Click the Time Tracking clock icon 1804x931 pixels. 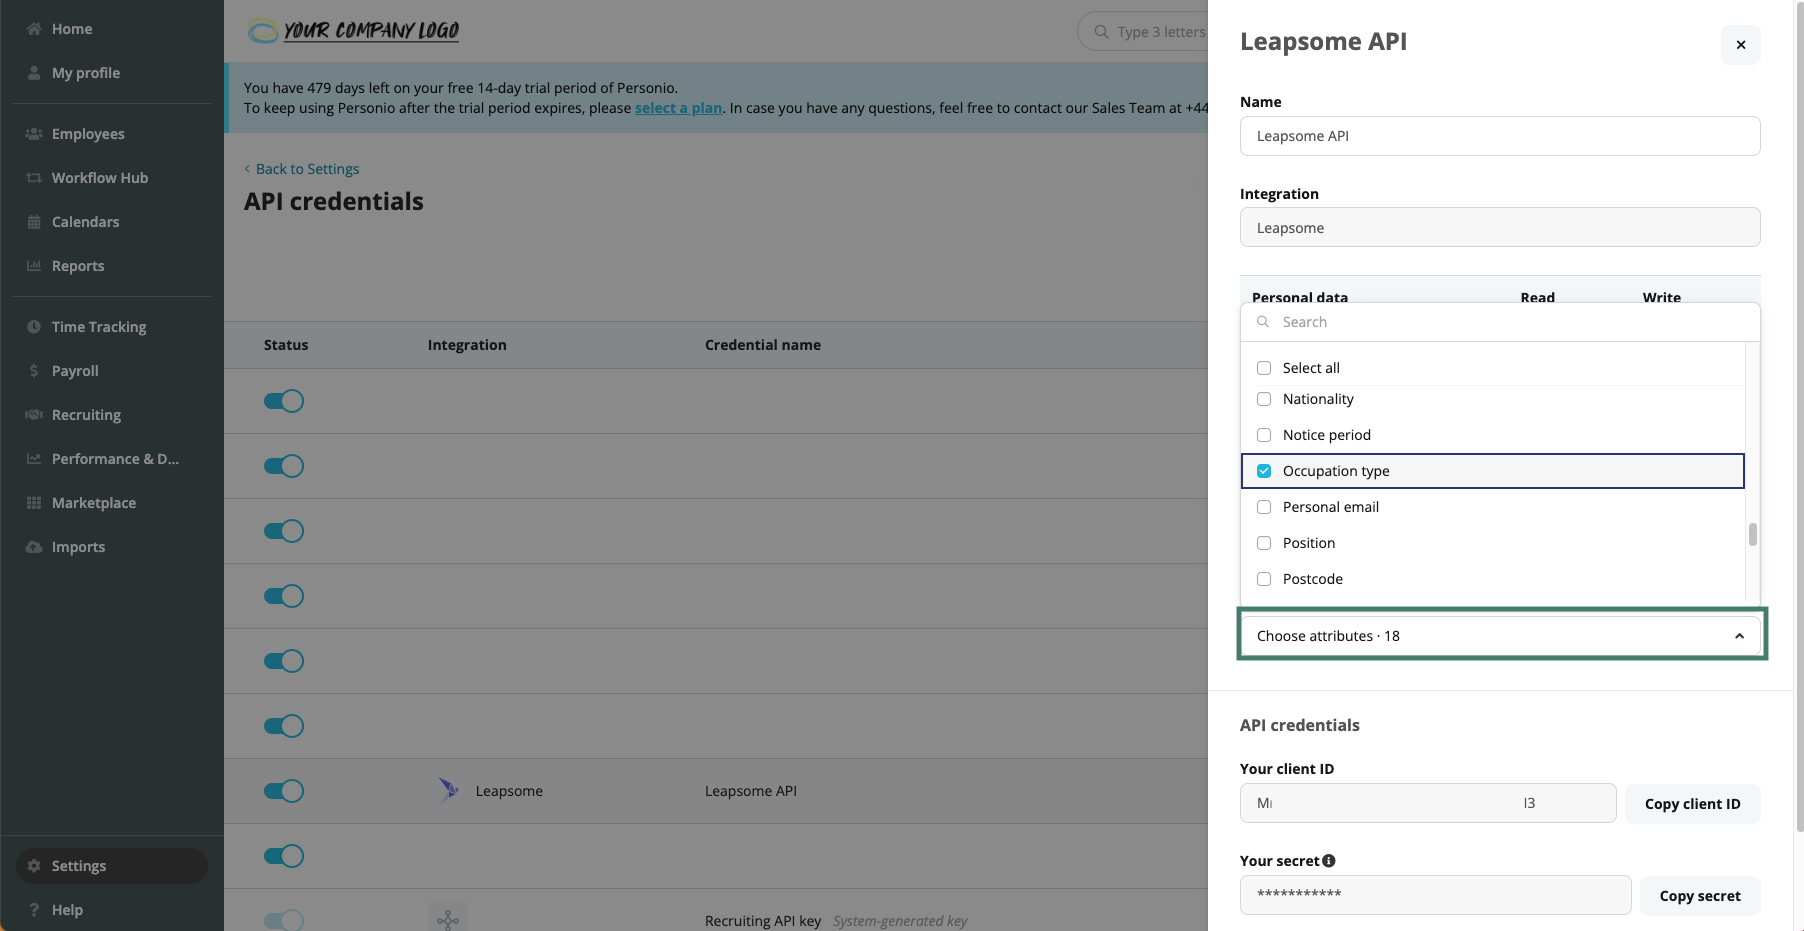(34, 327)
